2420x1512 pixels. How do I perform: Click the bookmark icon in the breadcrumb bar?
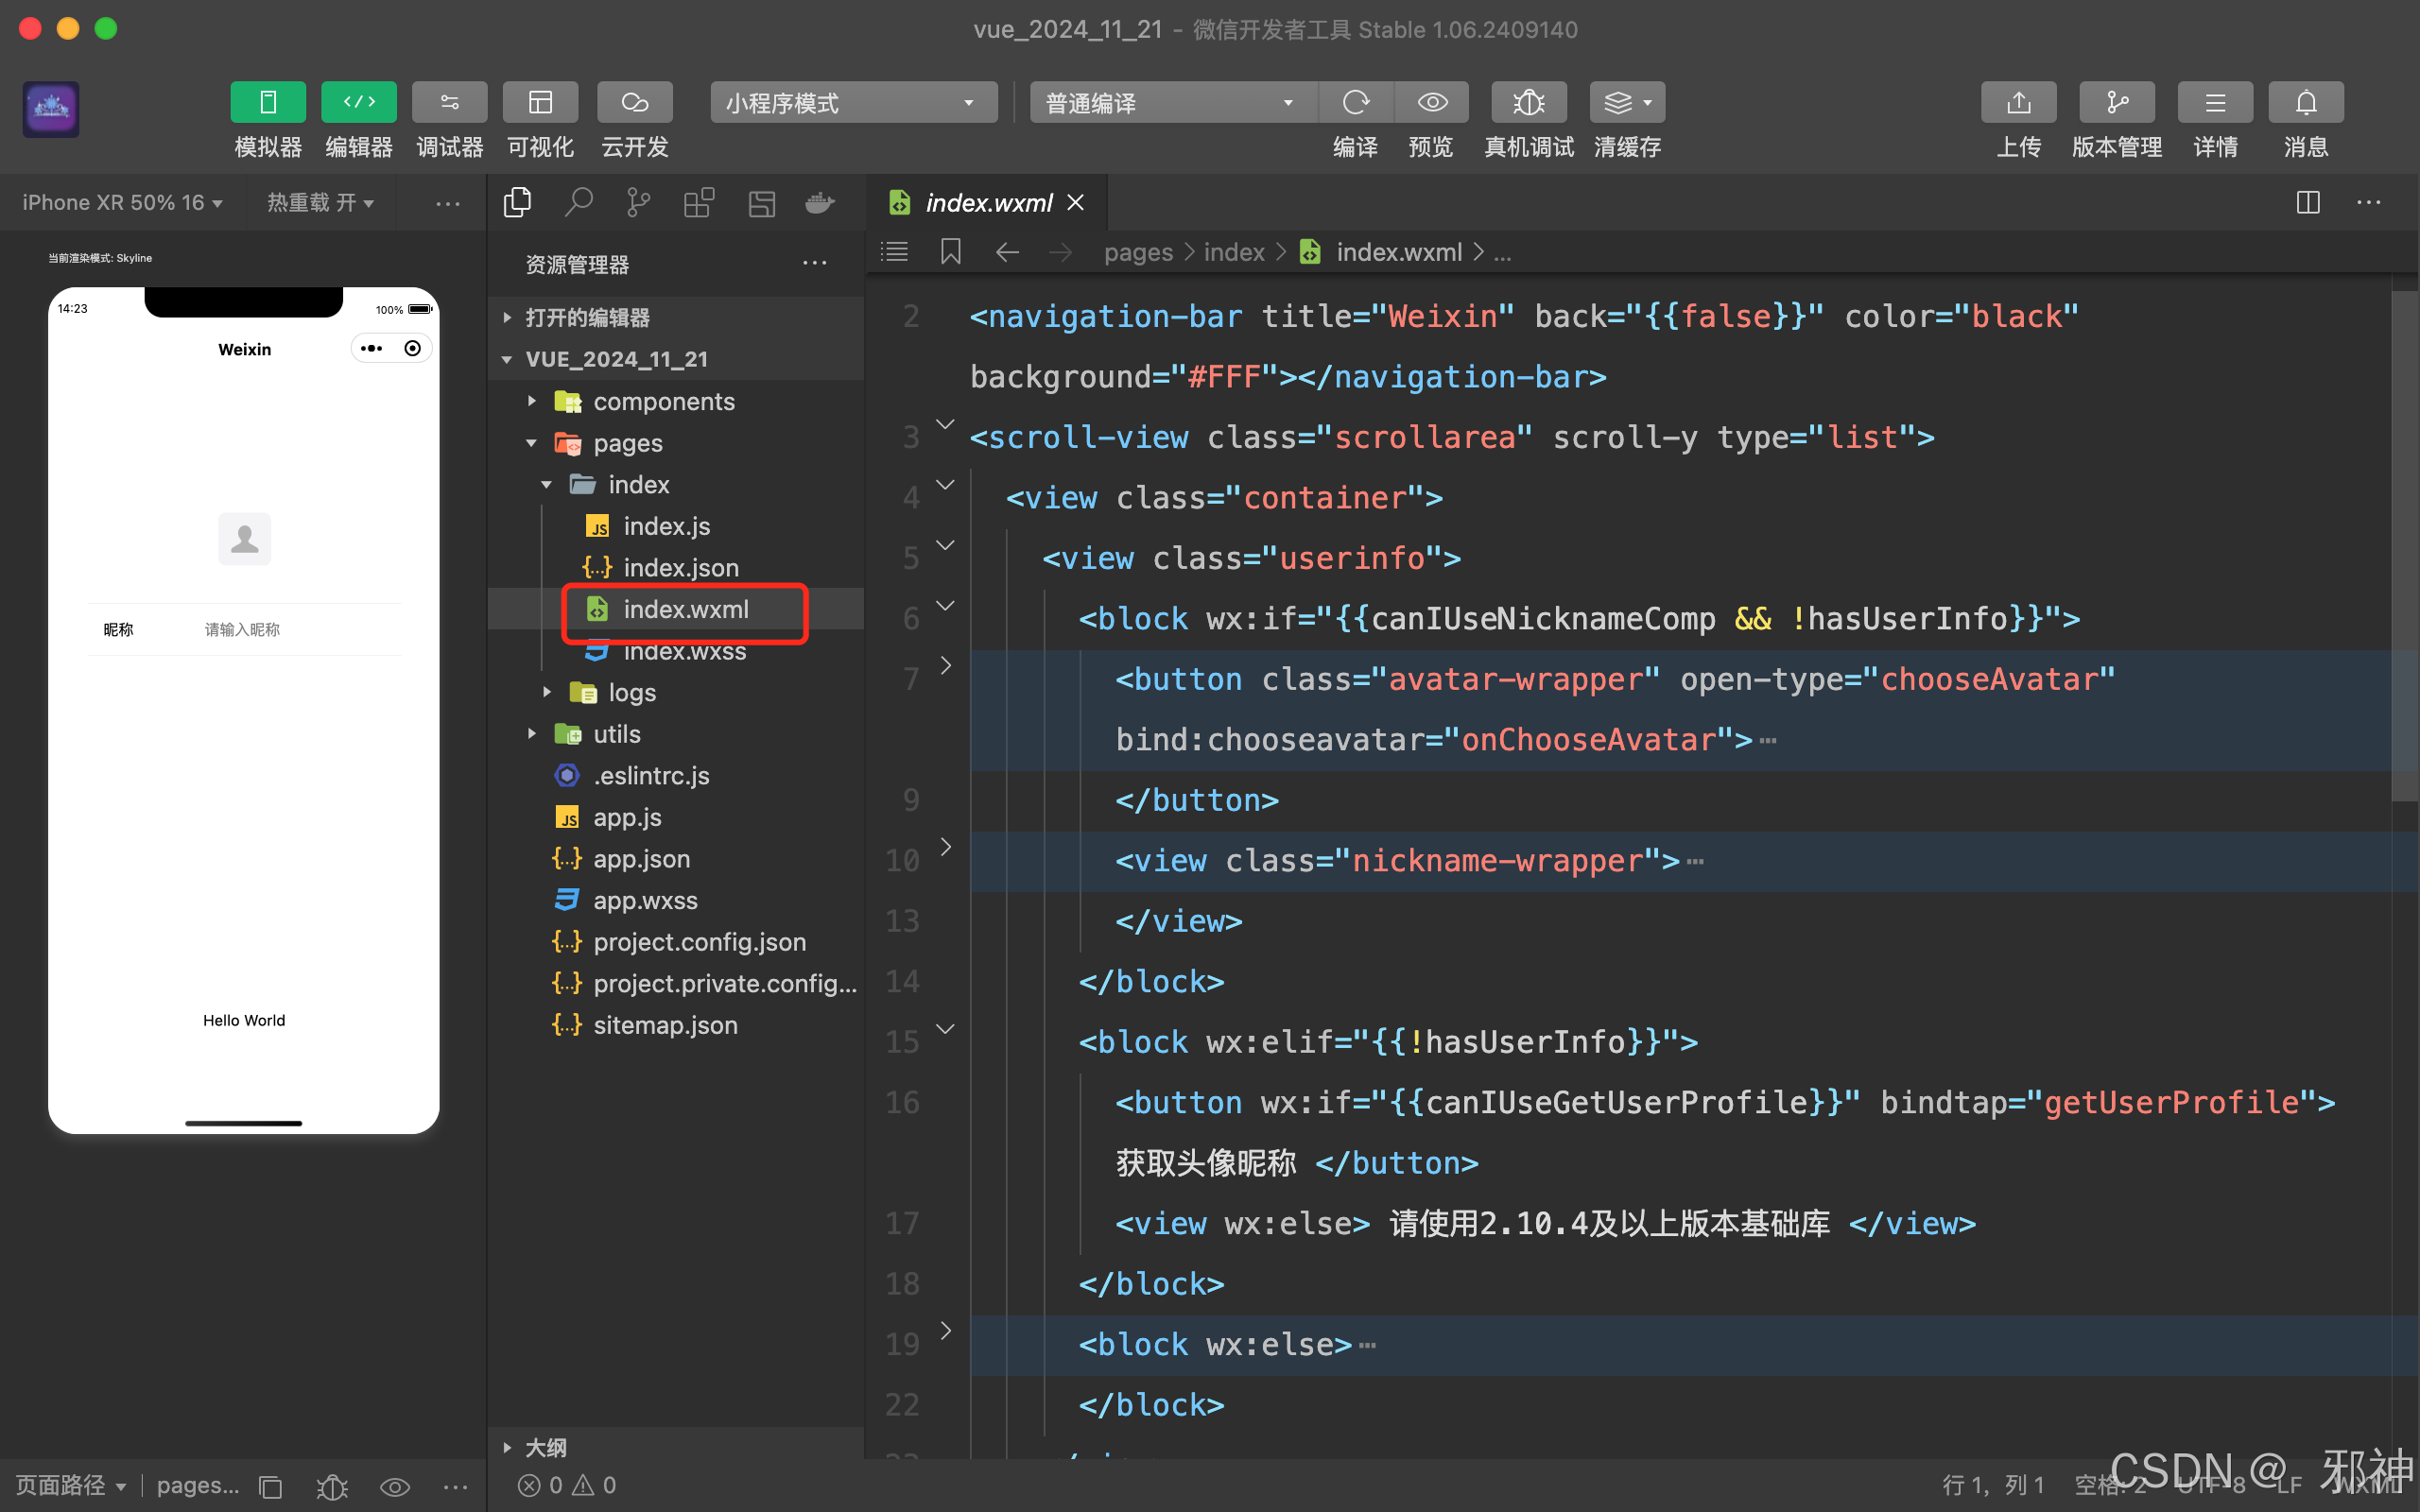tap(950, 252)
